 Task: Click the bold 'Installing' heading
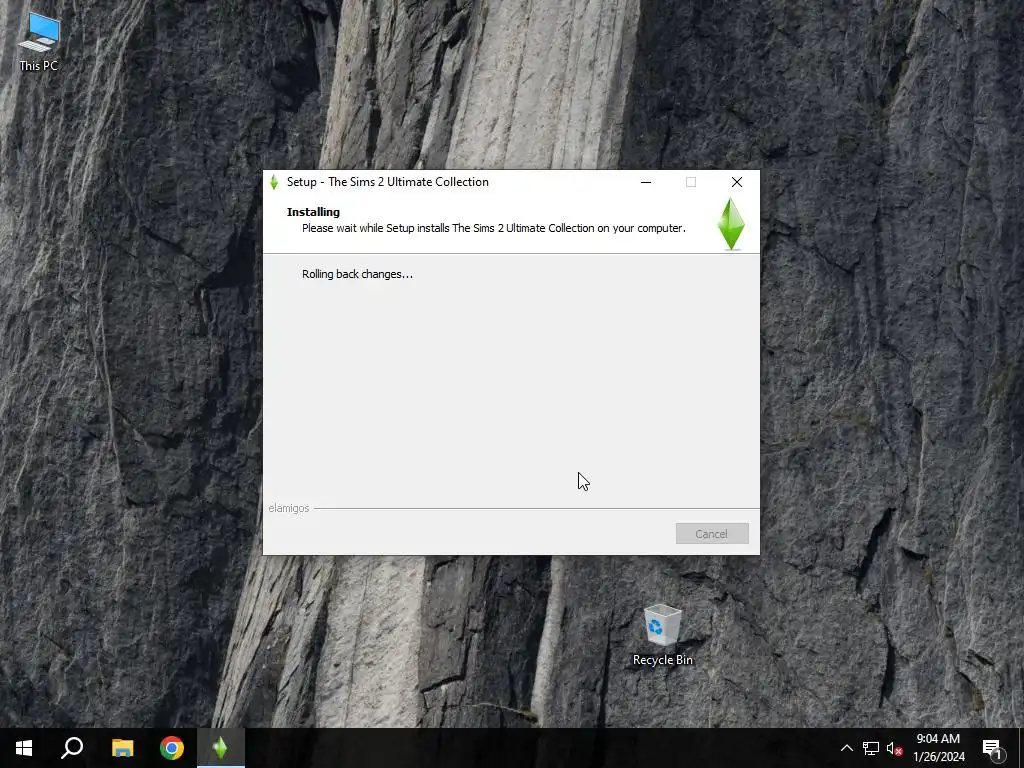click(x=313, y=212)
